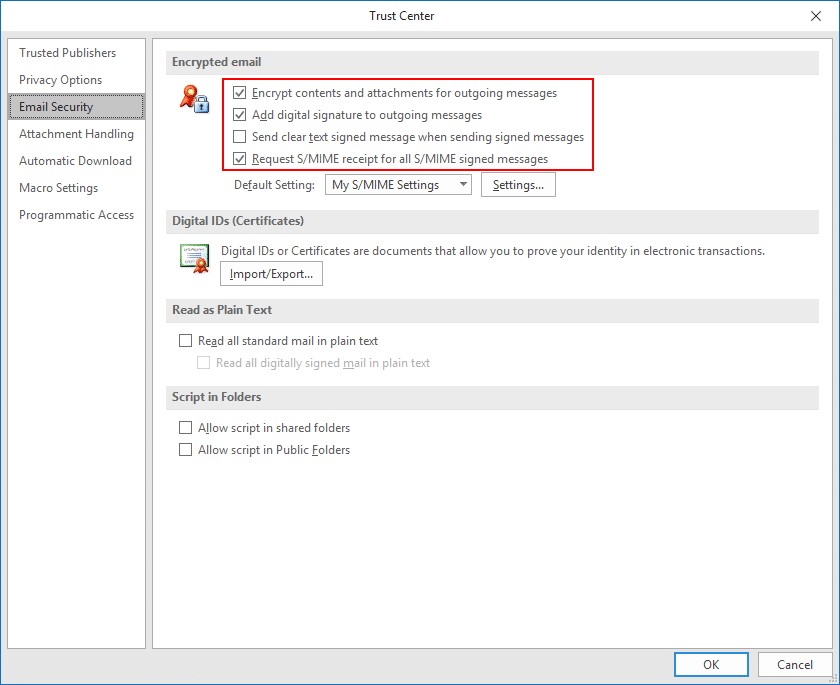Viewport: 840px width, 685px height.
Task: Enable encrypt contents and attachments checkbox
Action: point(239,93)
